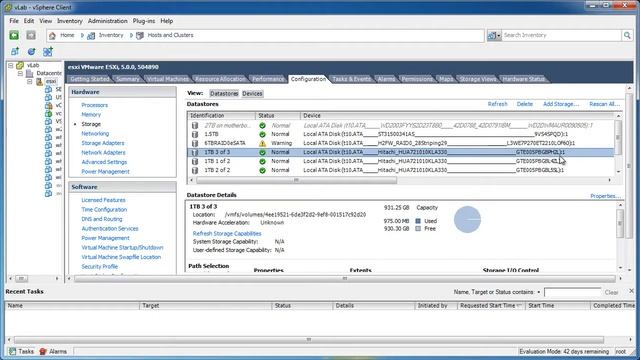Open Security Profile settings

tap(99, 267)
